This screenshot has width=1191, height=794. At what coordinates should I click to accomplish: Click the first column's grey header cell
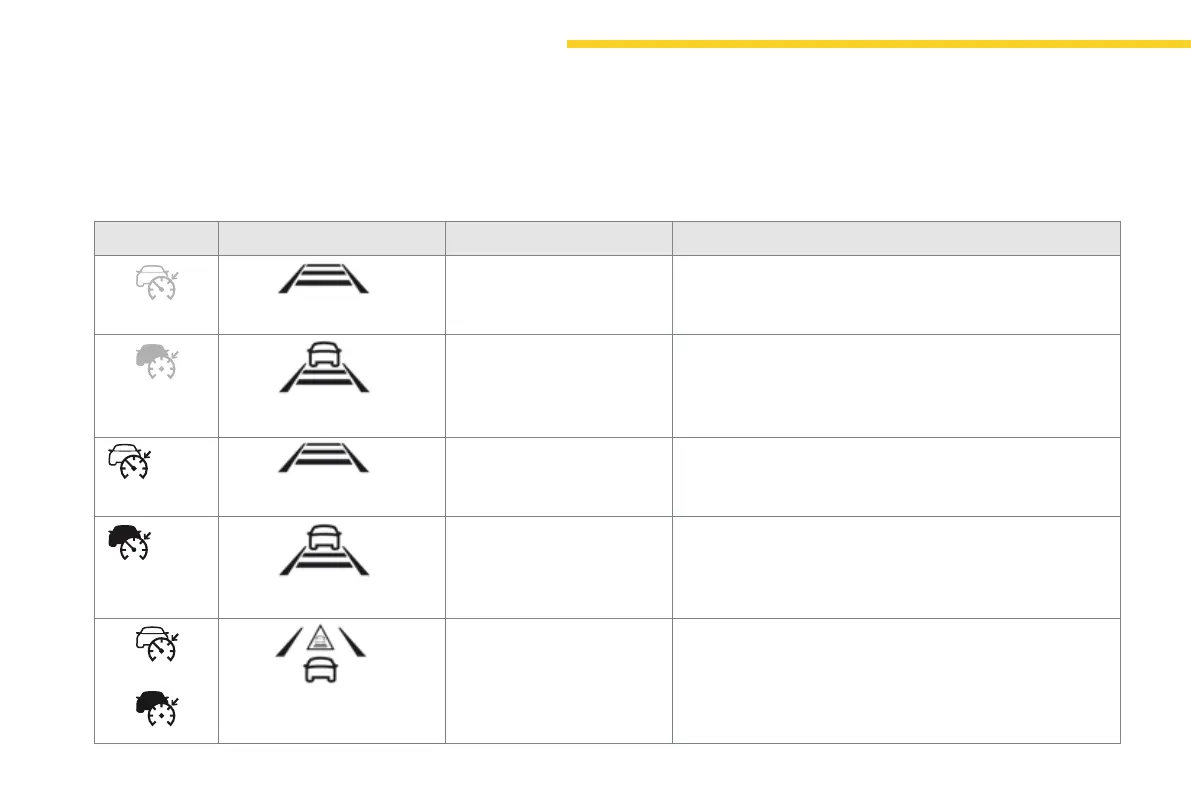click(156, 238)
